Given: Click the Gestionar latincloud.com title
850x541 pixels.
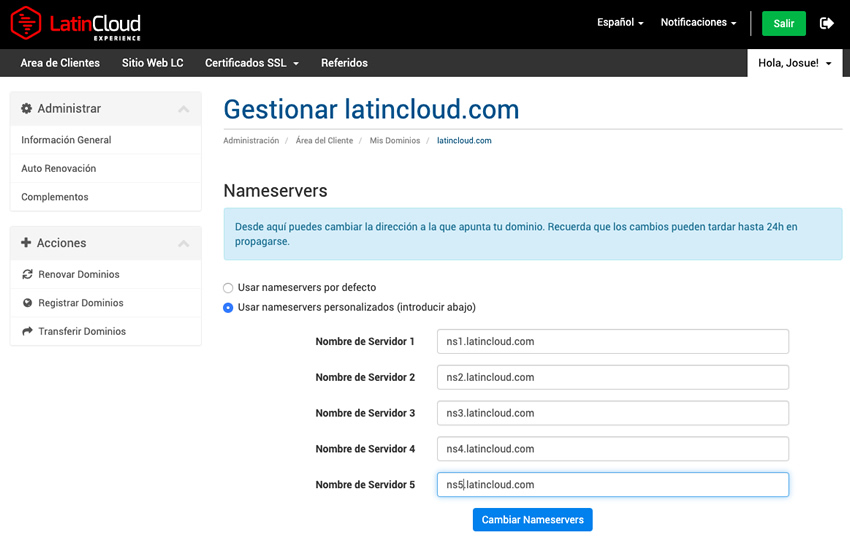Looking at the screenshot, I should 371,110.
